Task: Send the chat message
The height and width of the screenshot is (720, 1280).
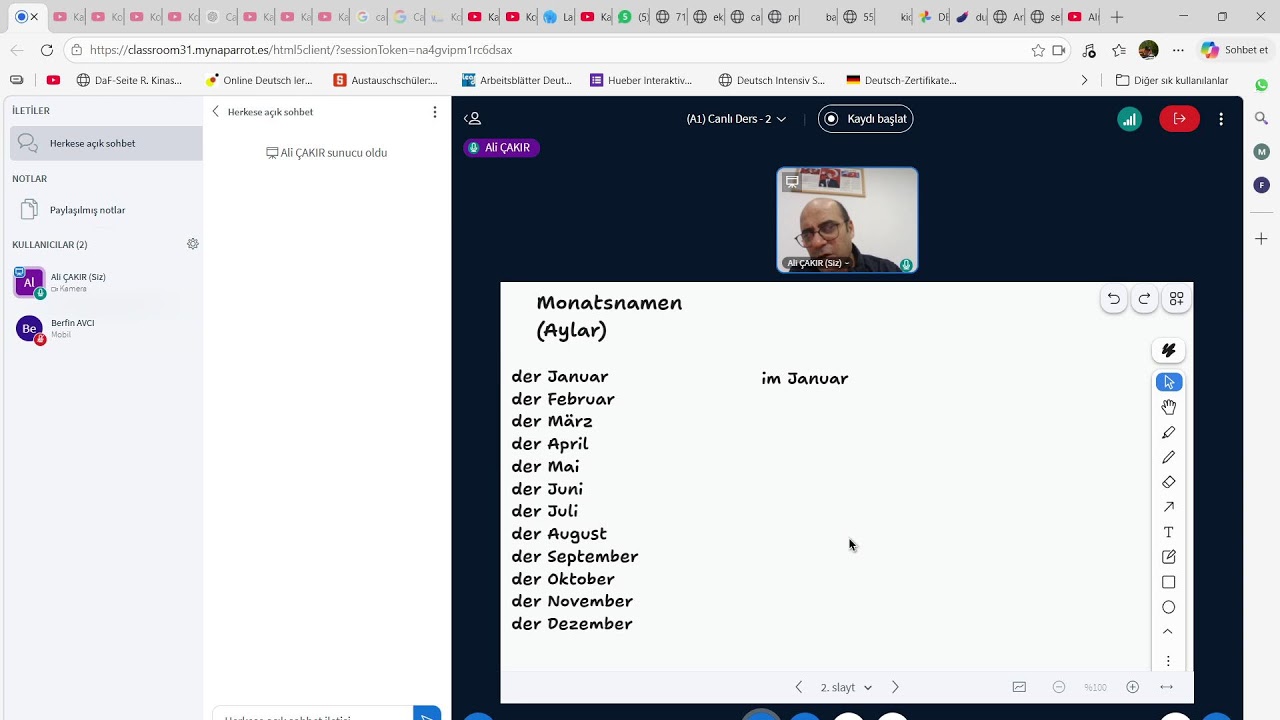Action: [x=427, y=714]
